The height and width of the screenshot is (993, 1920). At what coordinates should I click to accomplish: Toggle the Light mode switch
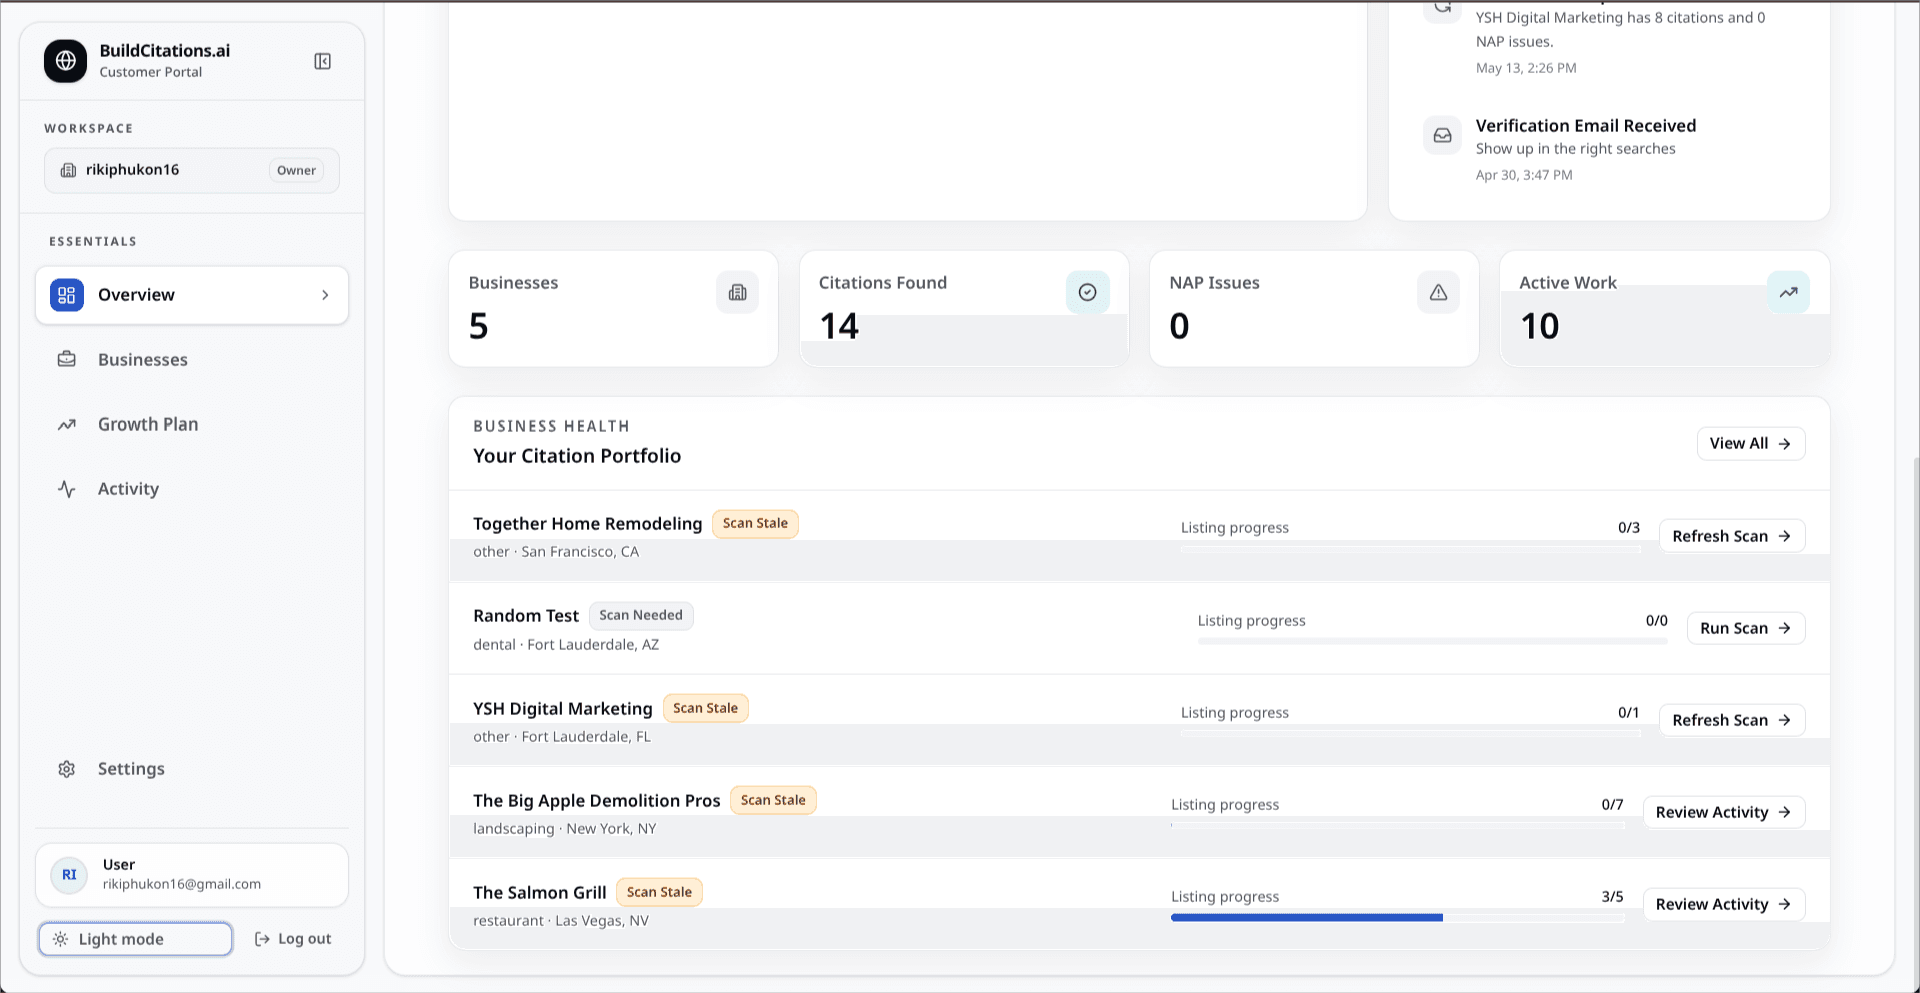tap(135, 939)
